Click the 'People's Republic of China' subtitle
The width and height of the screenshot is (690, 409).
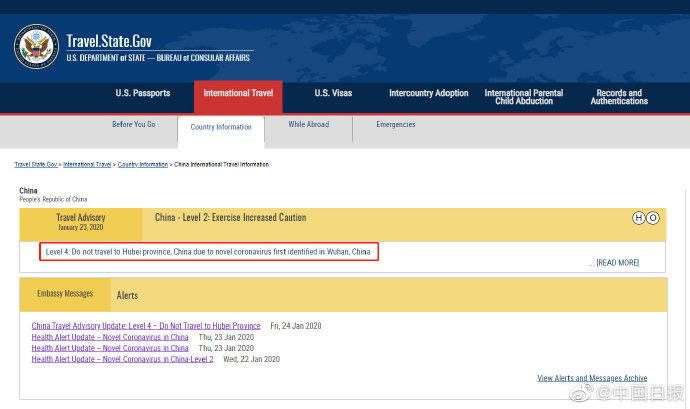pos(53,199)
